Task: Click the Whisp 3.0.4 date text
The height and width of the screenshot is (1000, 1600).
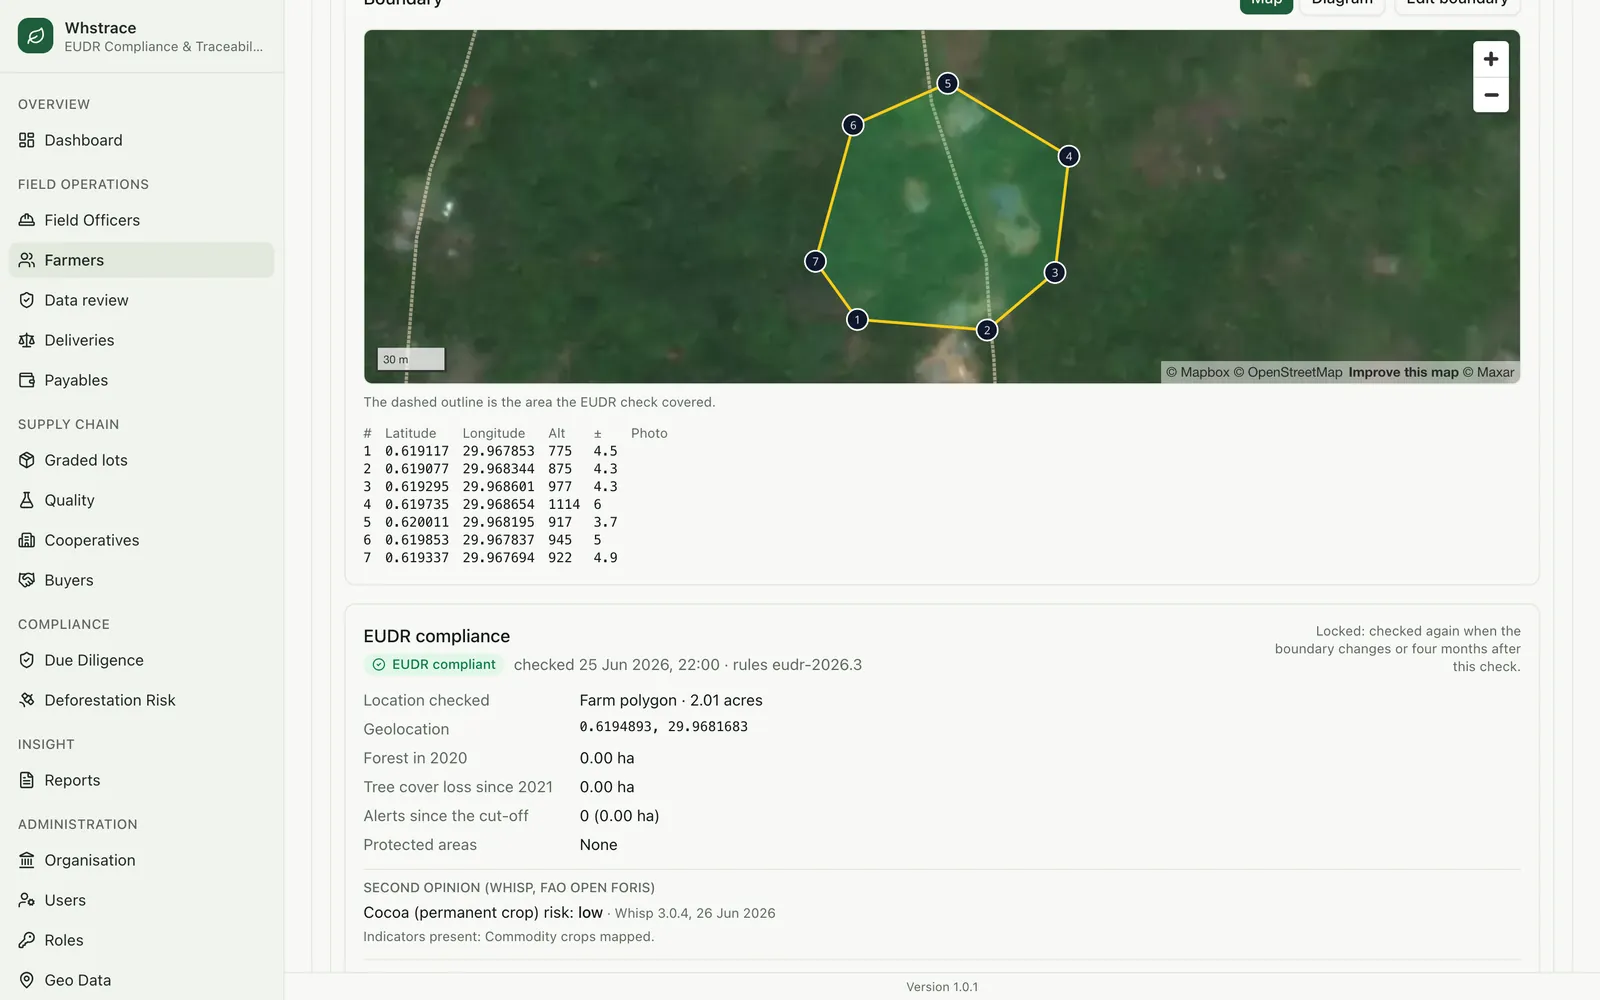Action: (695, 913)
